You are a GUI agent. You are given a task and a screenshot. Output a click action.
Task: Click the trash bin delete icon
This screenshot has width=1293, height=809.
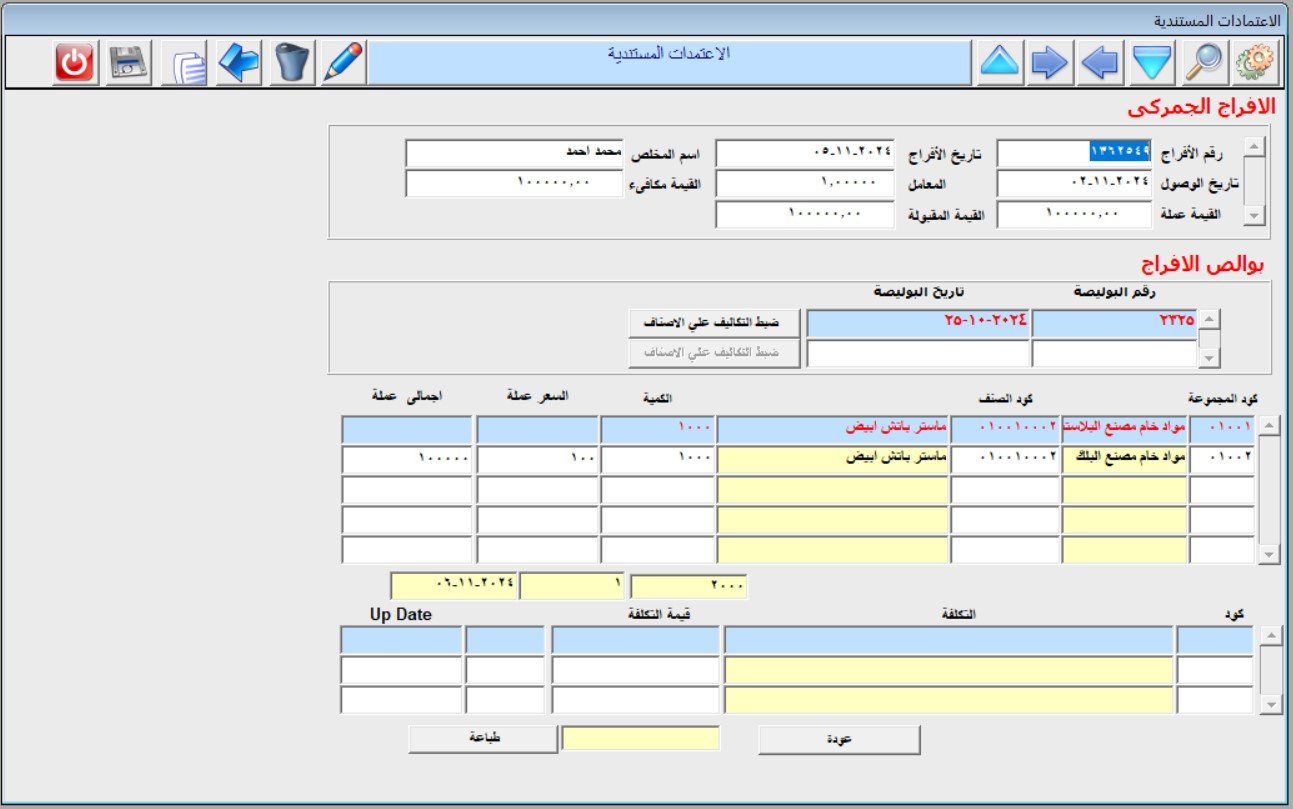coord(291,63)
